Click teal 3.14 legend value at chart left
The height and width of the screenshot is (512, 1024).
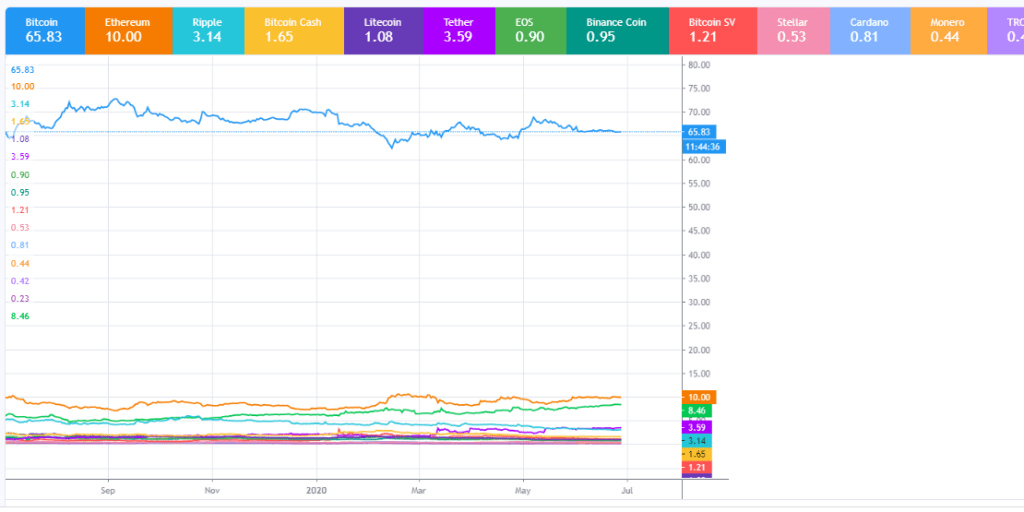[x=20, y=104]
